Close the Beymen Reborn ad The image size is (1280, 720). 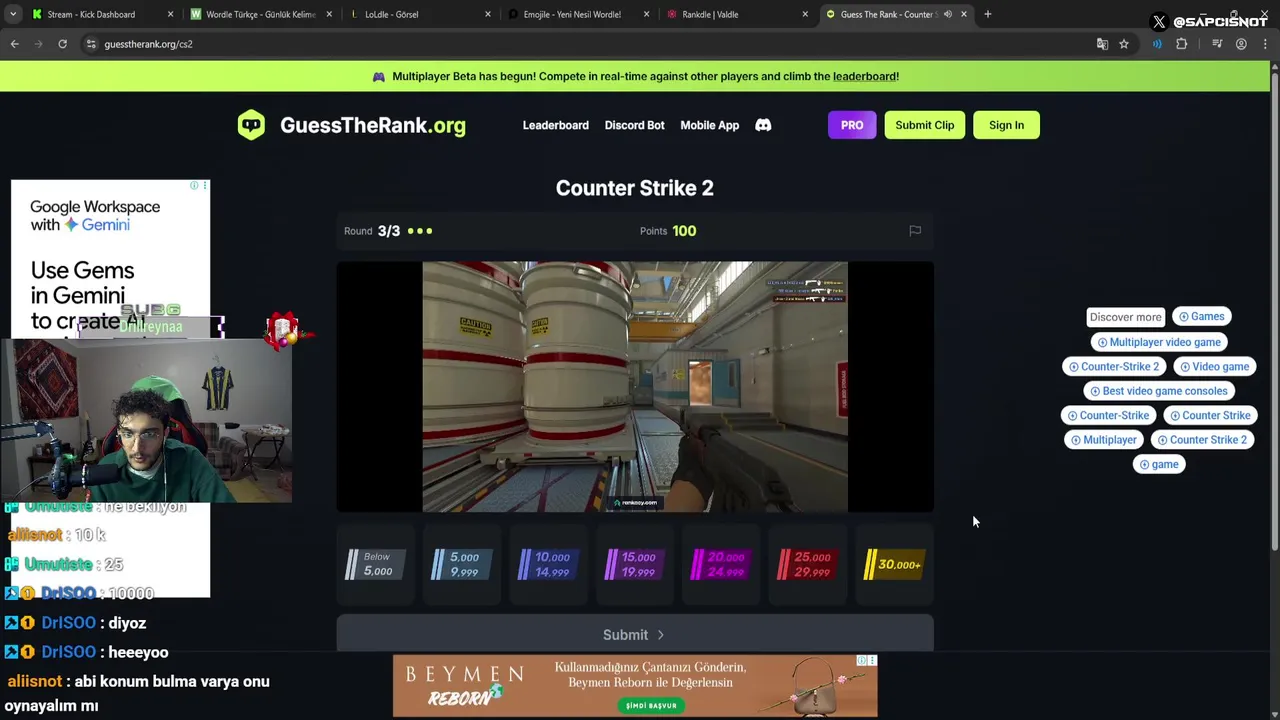pos(872,661)
